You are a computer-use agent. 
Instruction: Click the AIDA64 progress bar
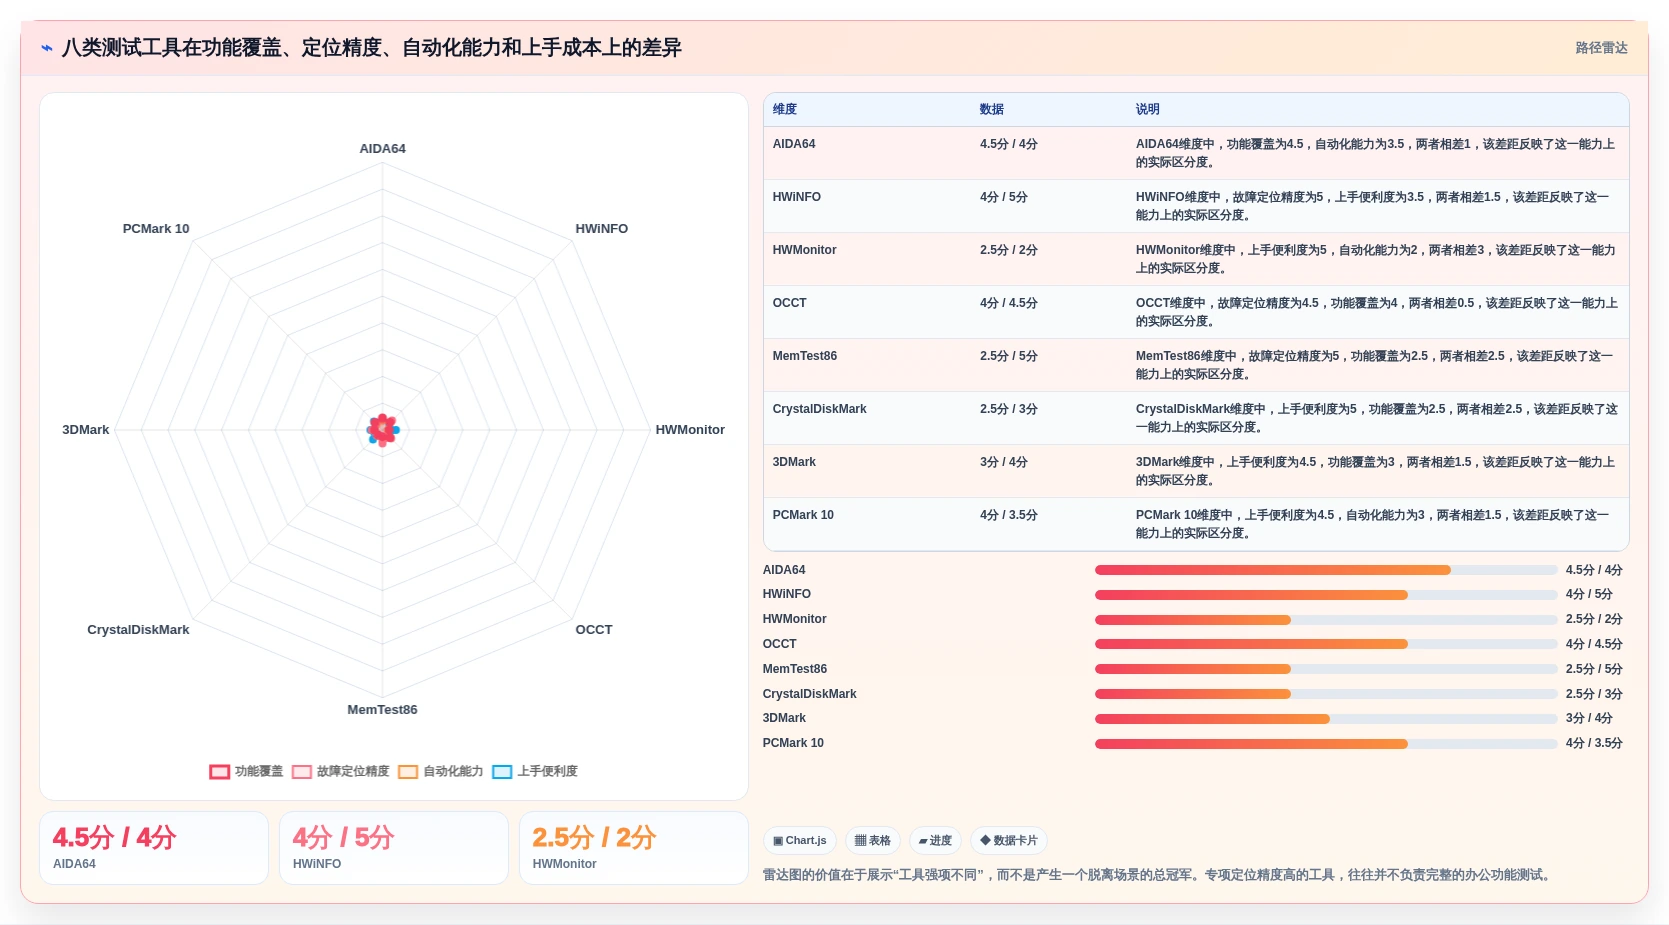(x=1326, y=570)
